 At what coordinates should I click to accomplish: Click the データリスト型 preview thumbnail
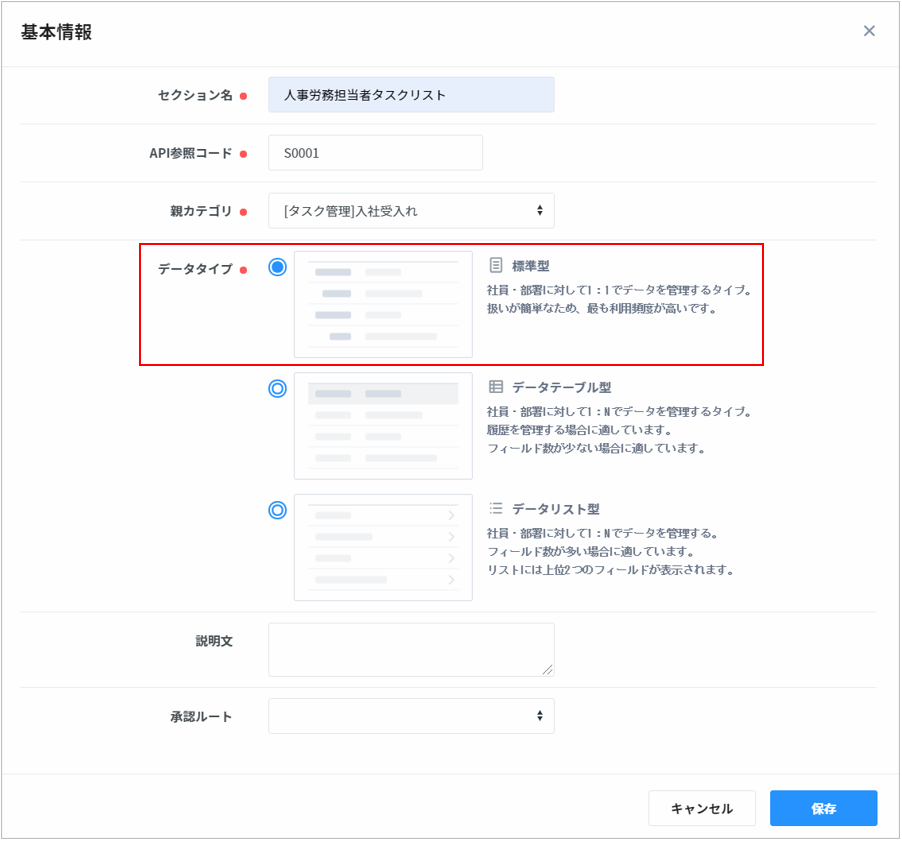point(383,547)
